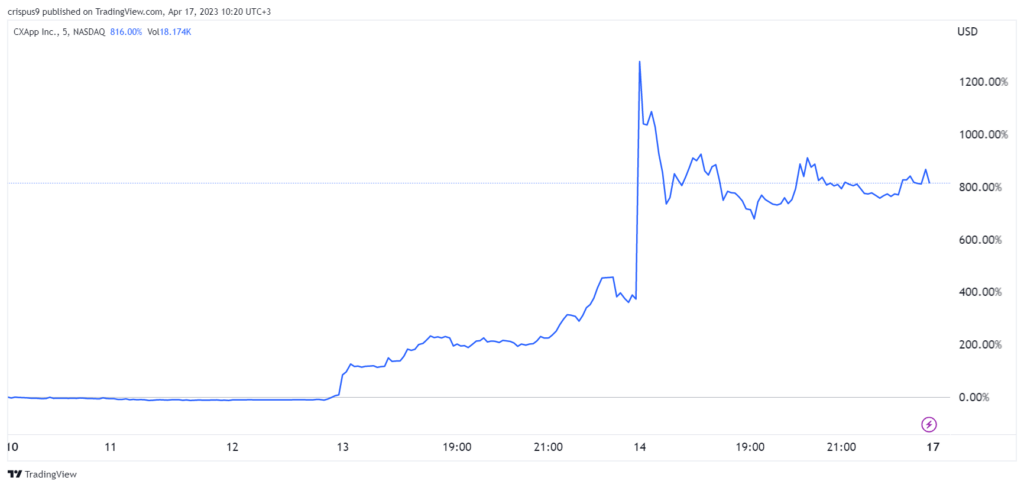Image resolution: width=1024 pixels, height=487 pixels.
Task: Select the 400.00% price axis label
Action: pos(980,292)
